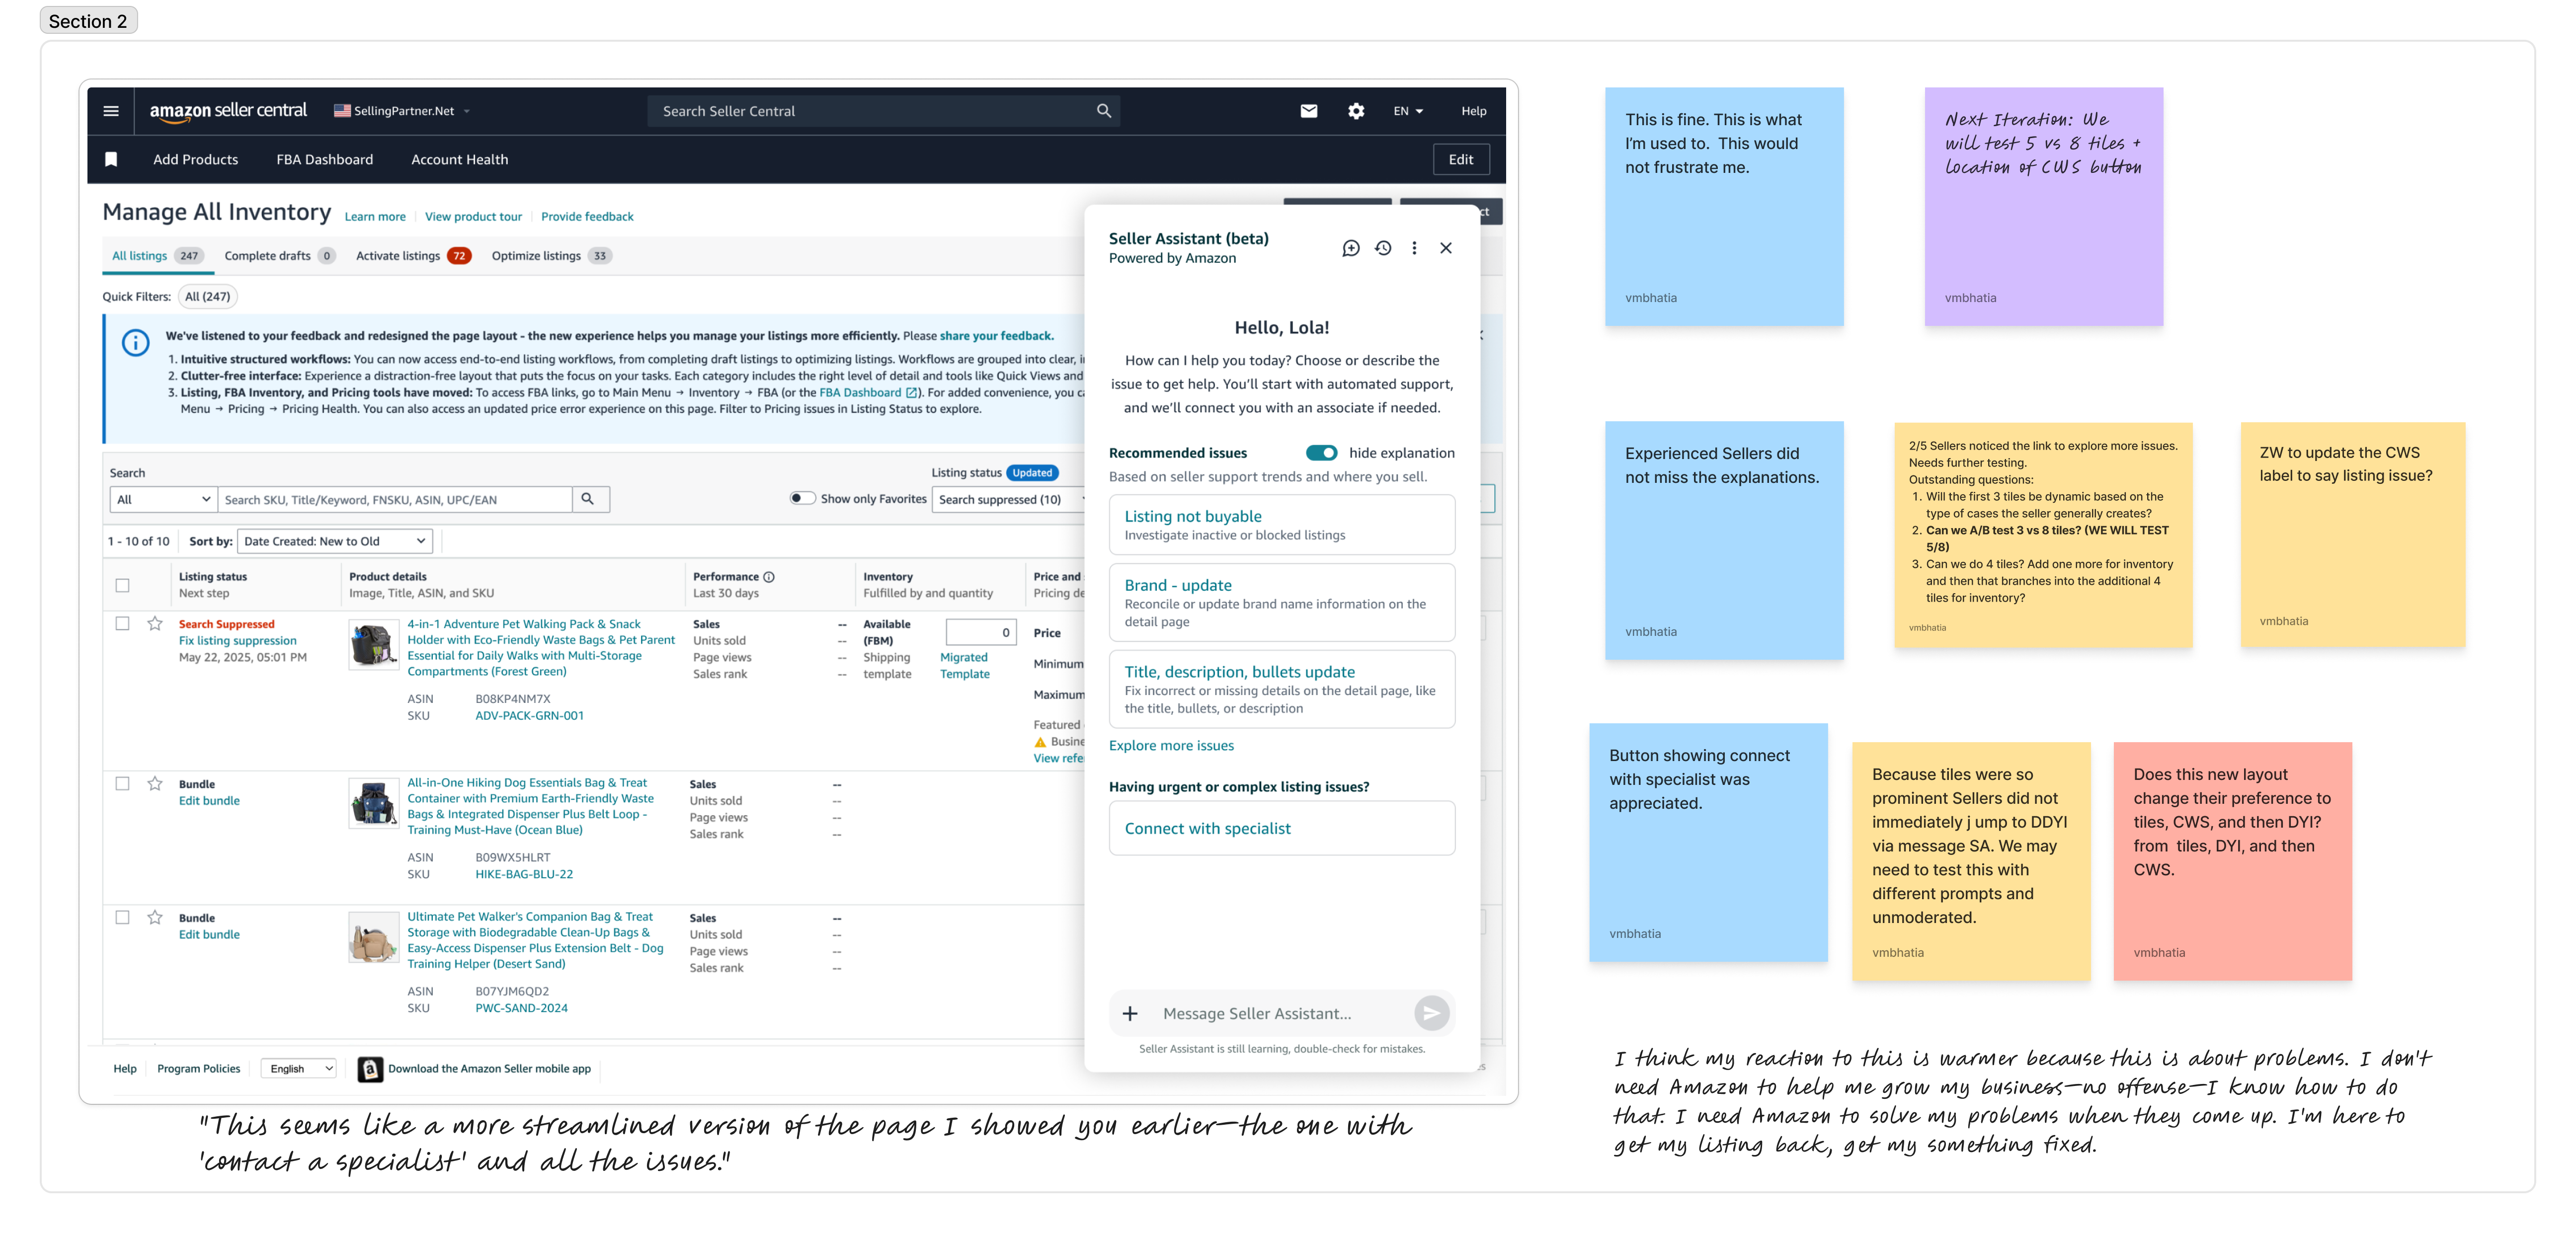Favorite the 4-in-1 Adventure Pet listing star

tap(155, 624)
